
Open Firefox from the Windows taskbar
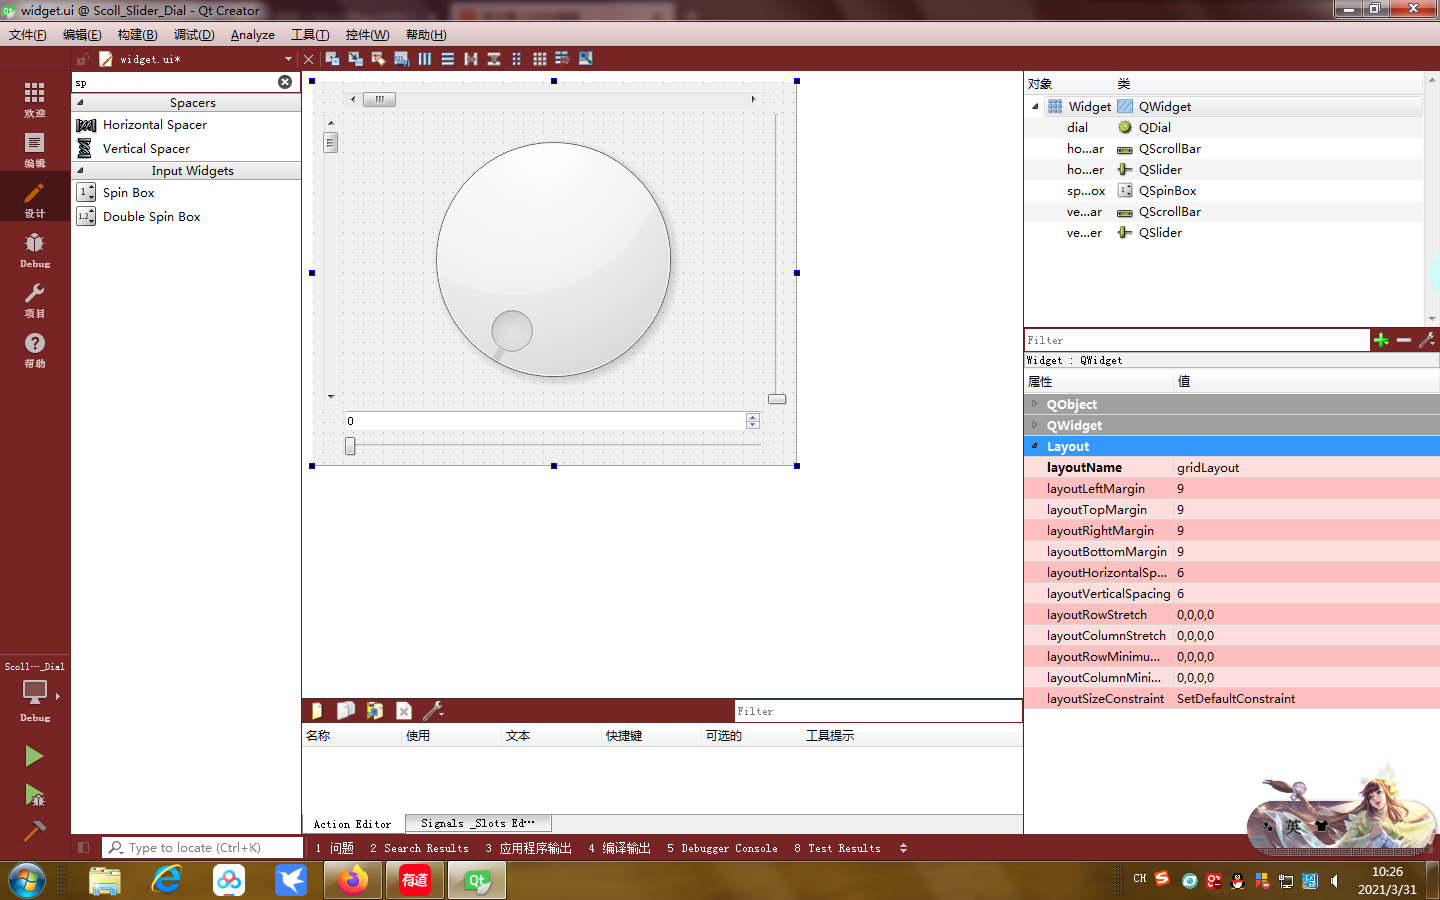352,881
